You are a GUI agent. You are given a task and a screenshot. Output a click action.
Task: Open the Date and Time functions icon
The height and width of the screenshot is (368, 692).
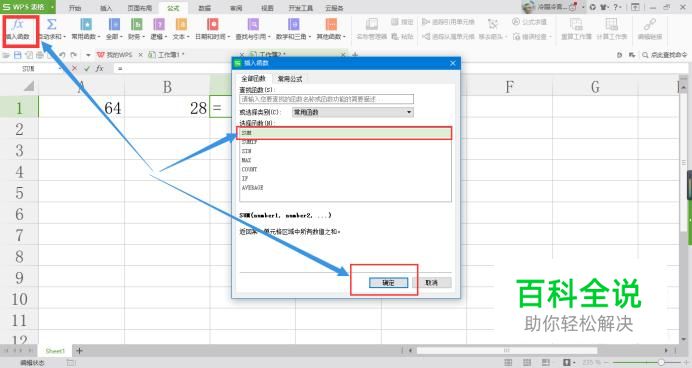tap(213, 24)
